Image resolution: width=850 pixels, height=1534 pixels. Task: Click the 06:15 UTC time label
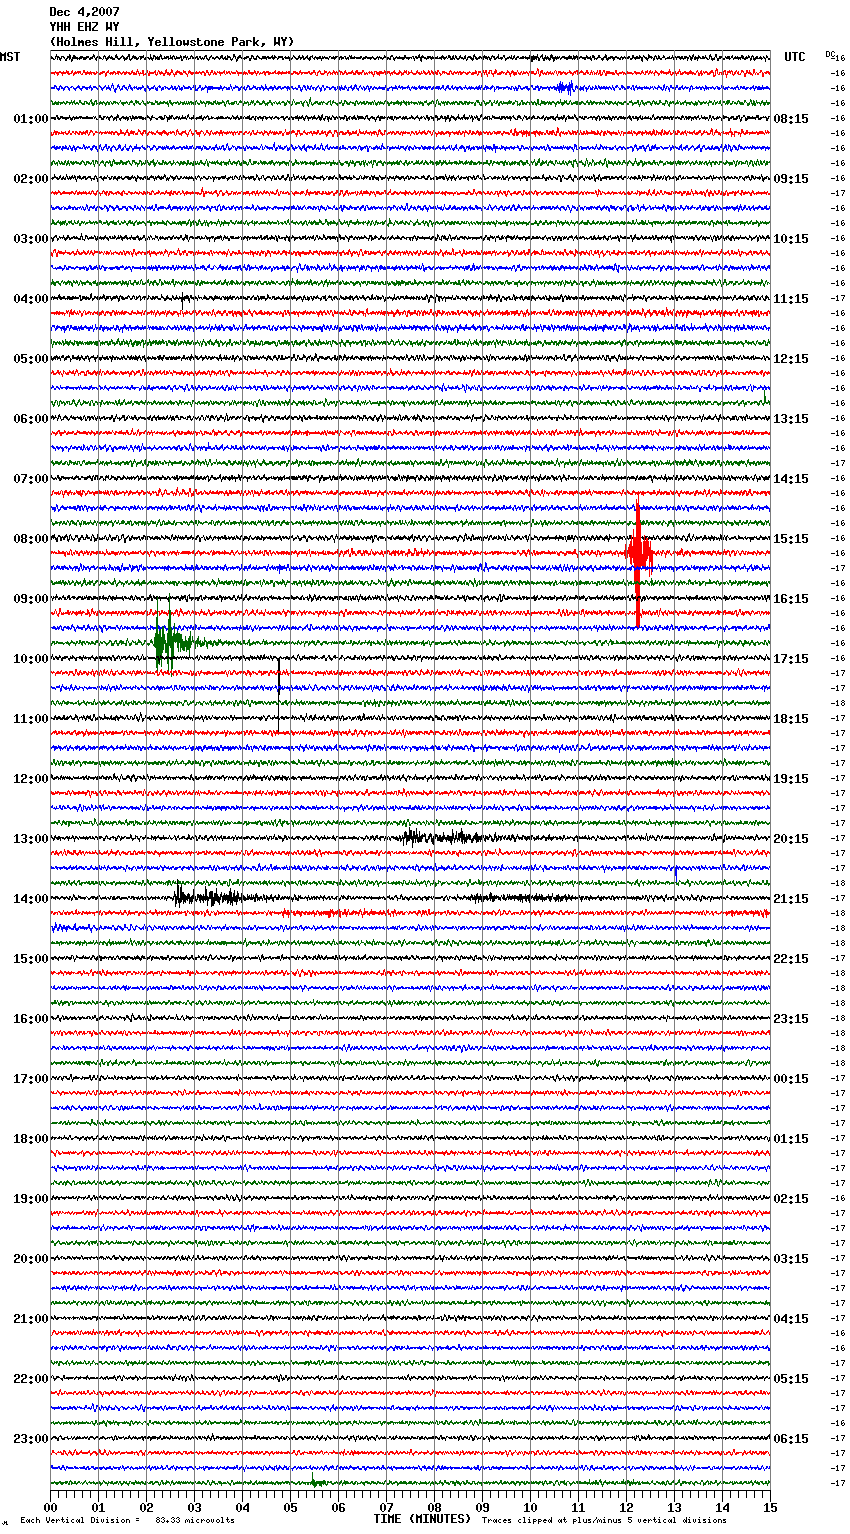pyautogui.click(x=791, y=1439)
